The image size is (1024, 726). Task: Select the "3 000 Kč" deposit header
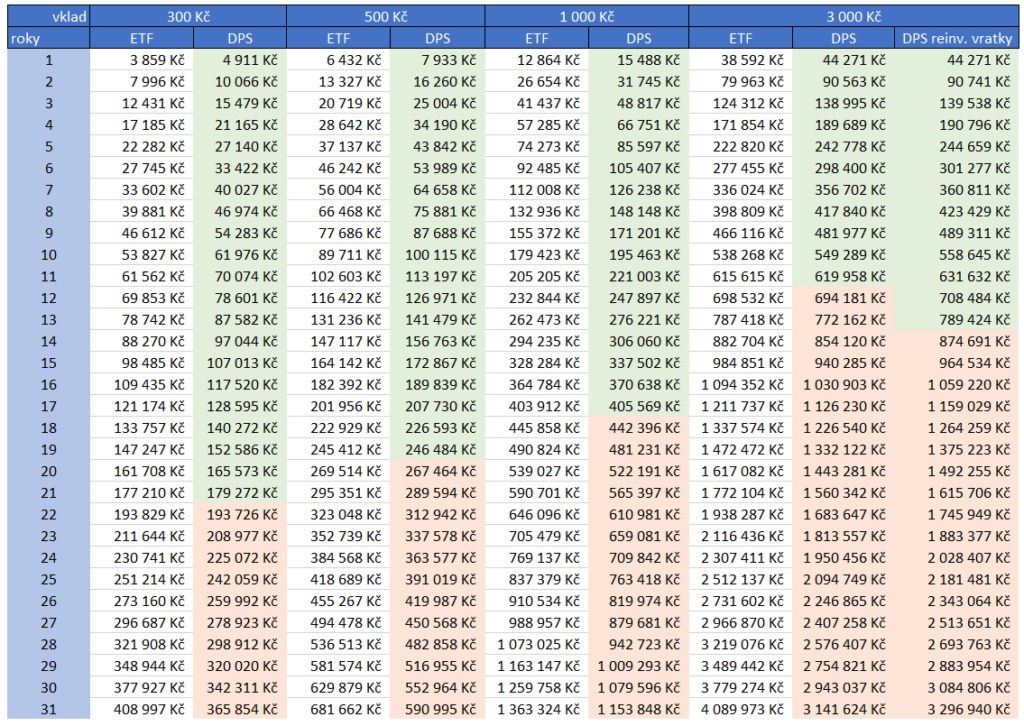[853, 16]
